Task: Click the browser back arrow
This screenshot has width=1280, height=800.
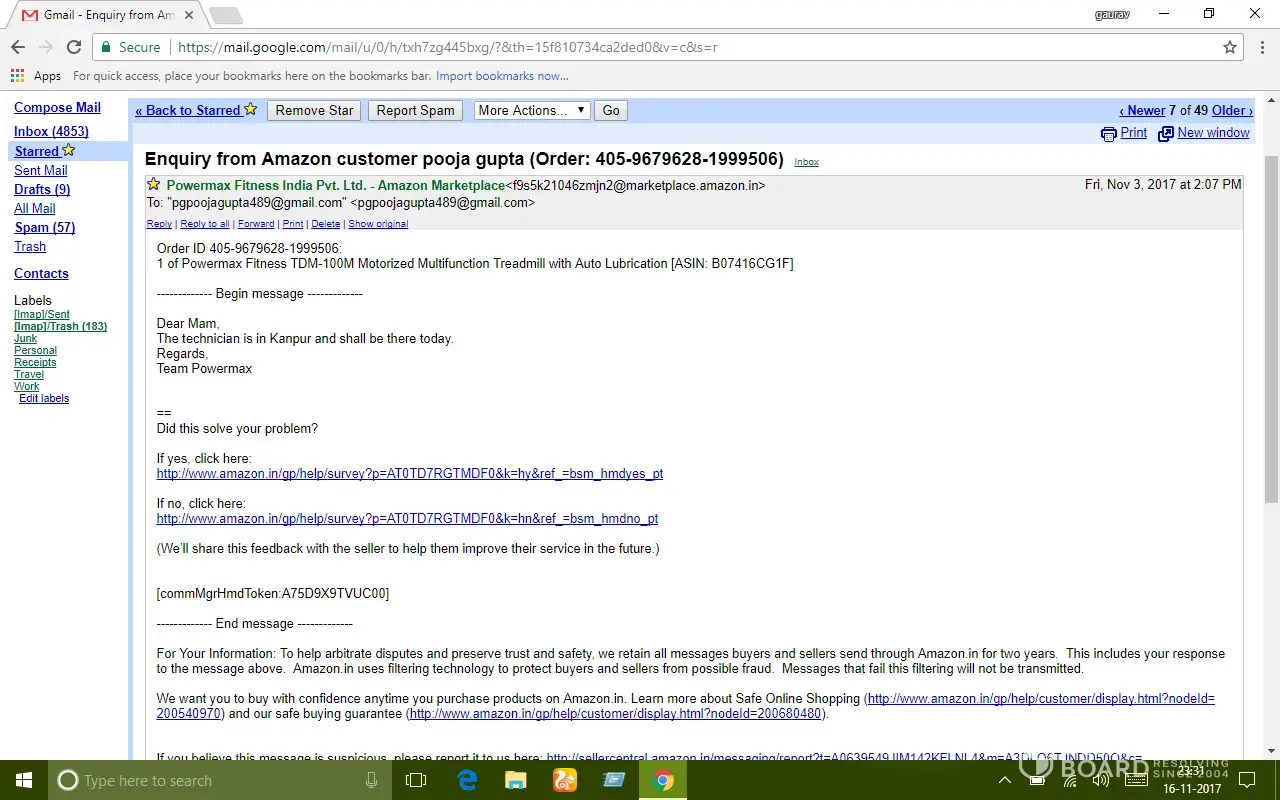Action: point(18,47)
